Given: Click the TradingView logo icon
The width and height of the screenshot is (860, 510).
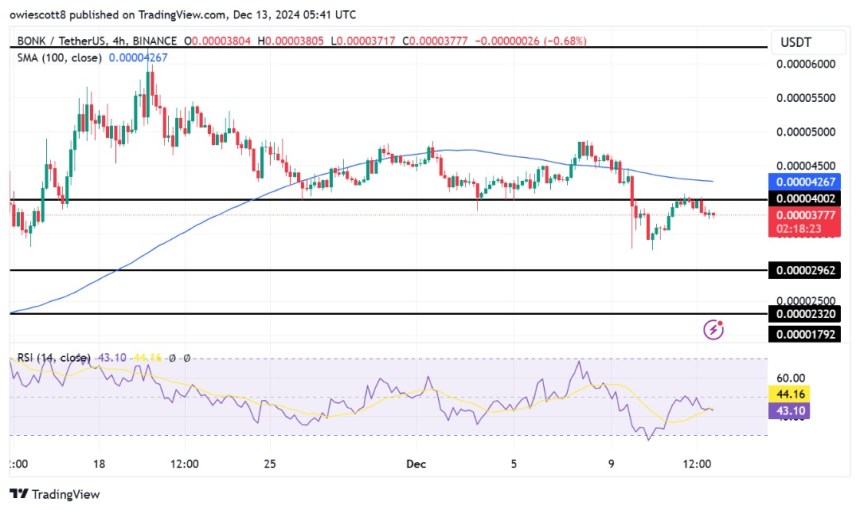Looking at the screenshot, I should tap(19, 494).
